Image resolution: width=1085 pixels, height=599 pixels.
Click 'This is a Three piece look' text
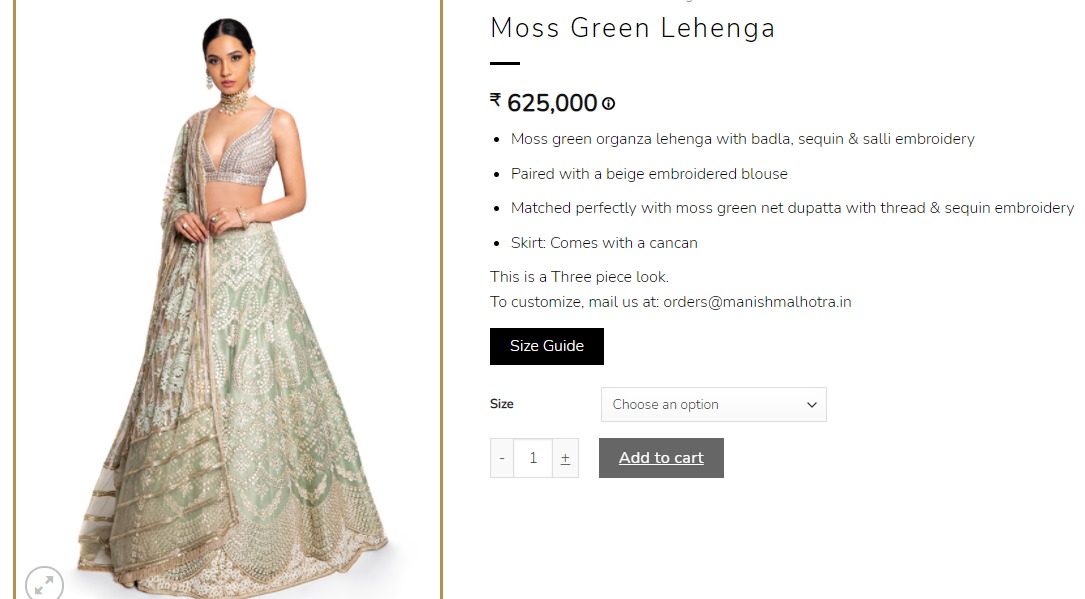[x=579, y=277]
